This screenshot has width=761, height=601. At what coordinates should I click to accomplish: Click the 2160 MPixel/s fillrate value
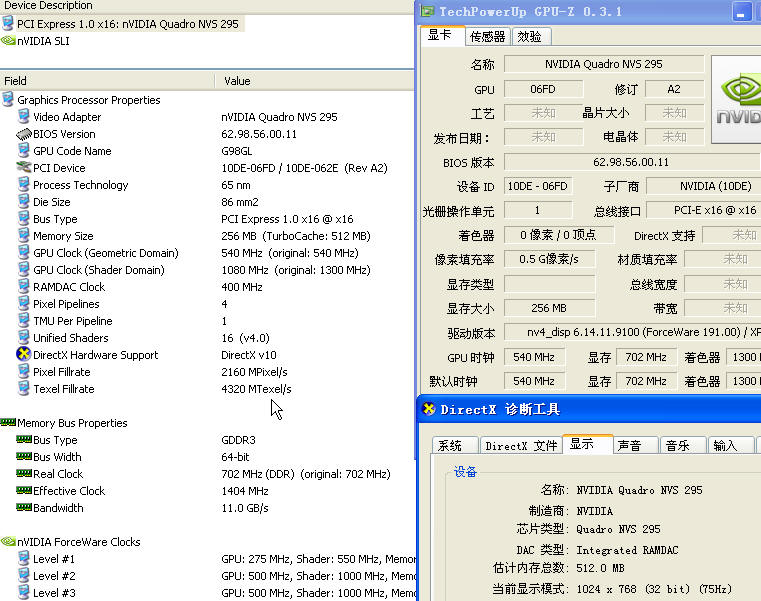click(x=254, y=372)
